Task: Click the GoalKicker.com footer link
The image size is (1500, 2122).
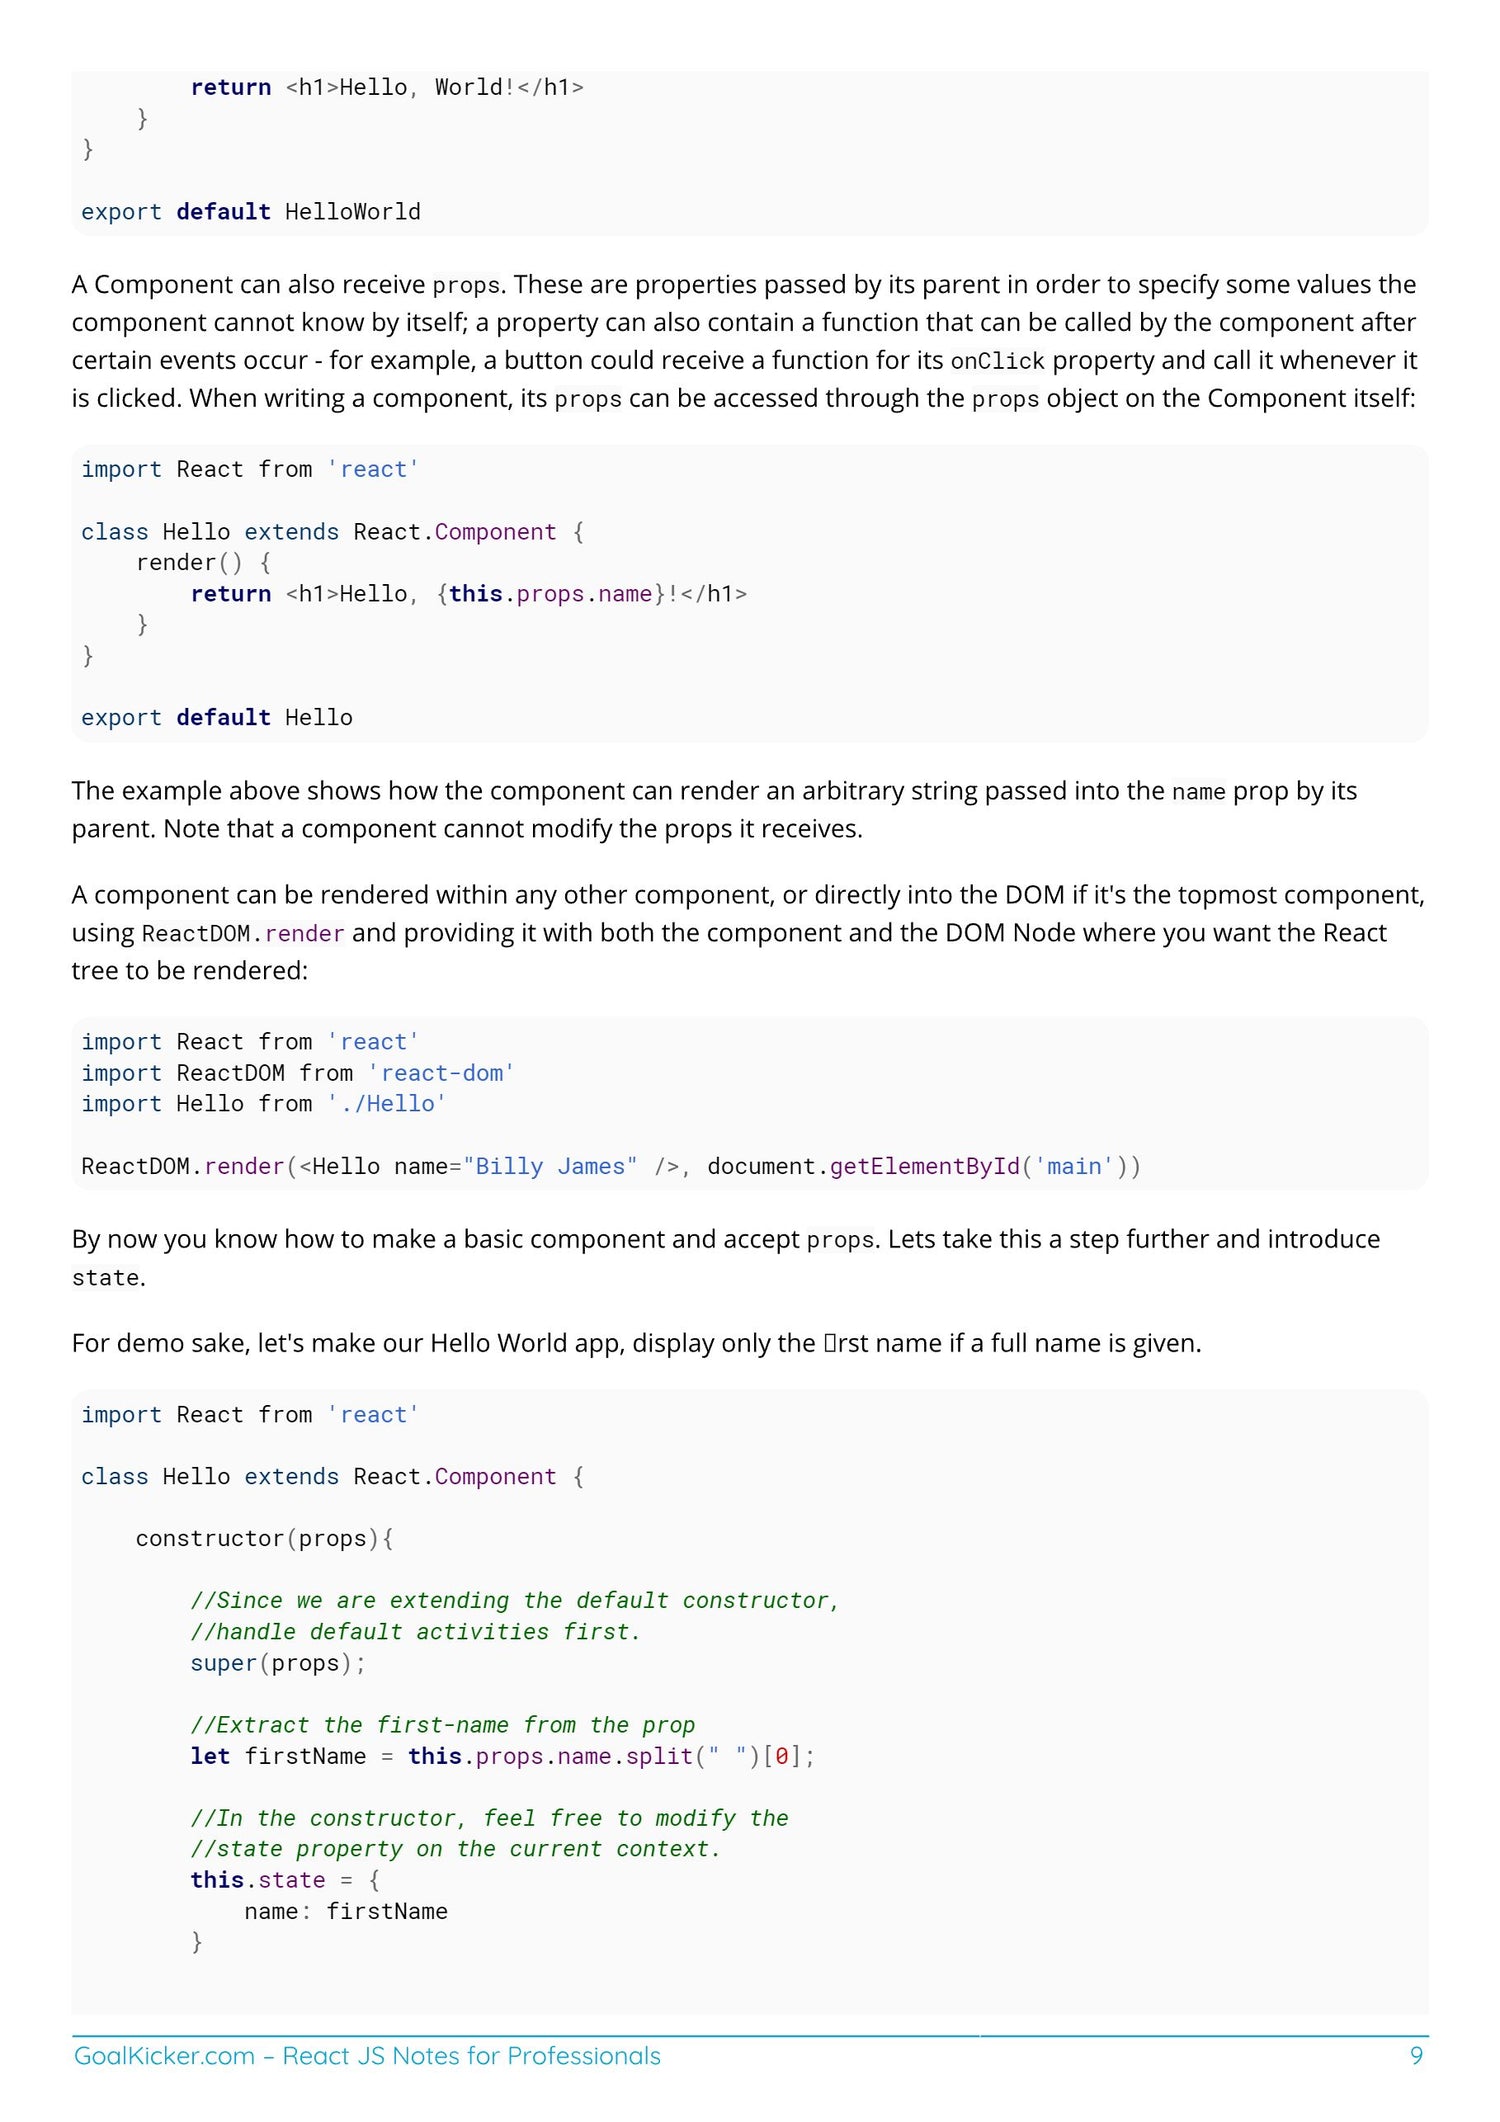Action: [x=366, y=2056]
